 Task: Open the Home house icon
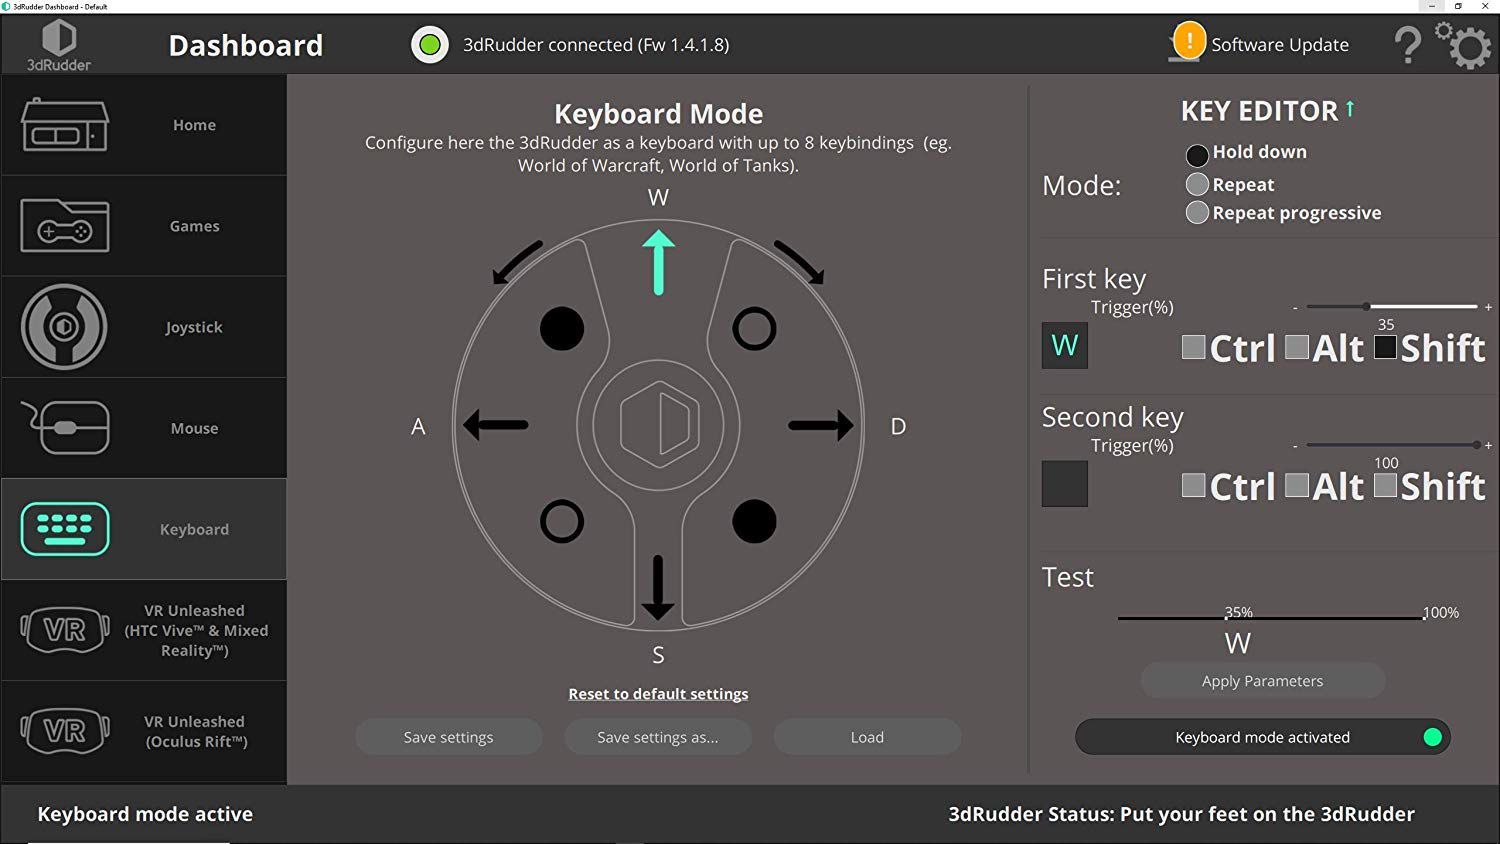65,125
